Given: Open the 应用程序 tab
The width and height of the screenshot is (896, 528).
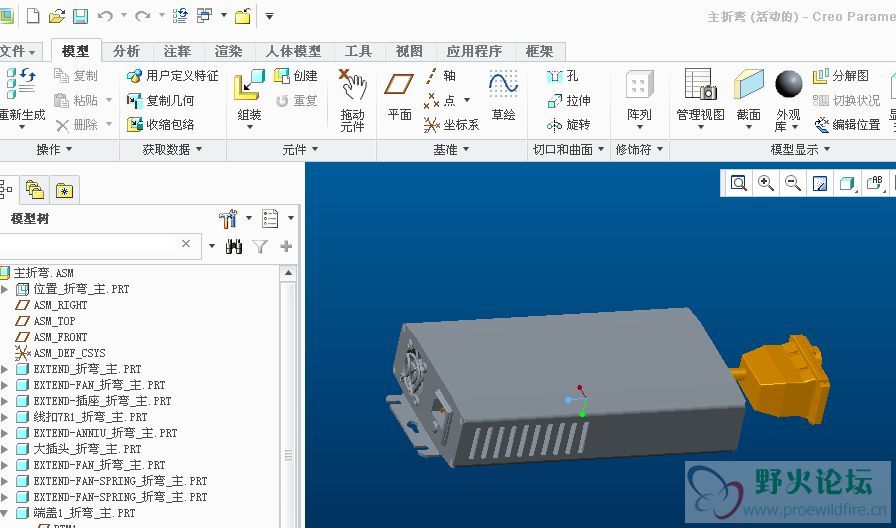Looking at the screenshot, I should 474,51.
